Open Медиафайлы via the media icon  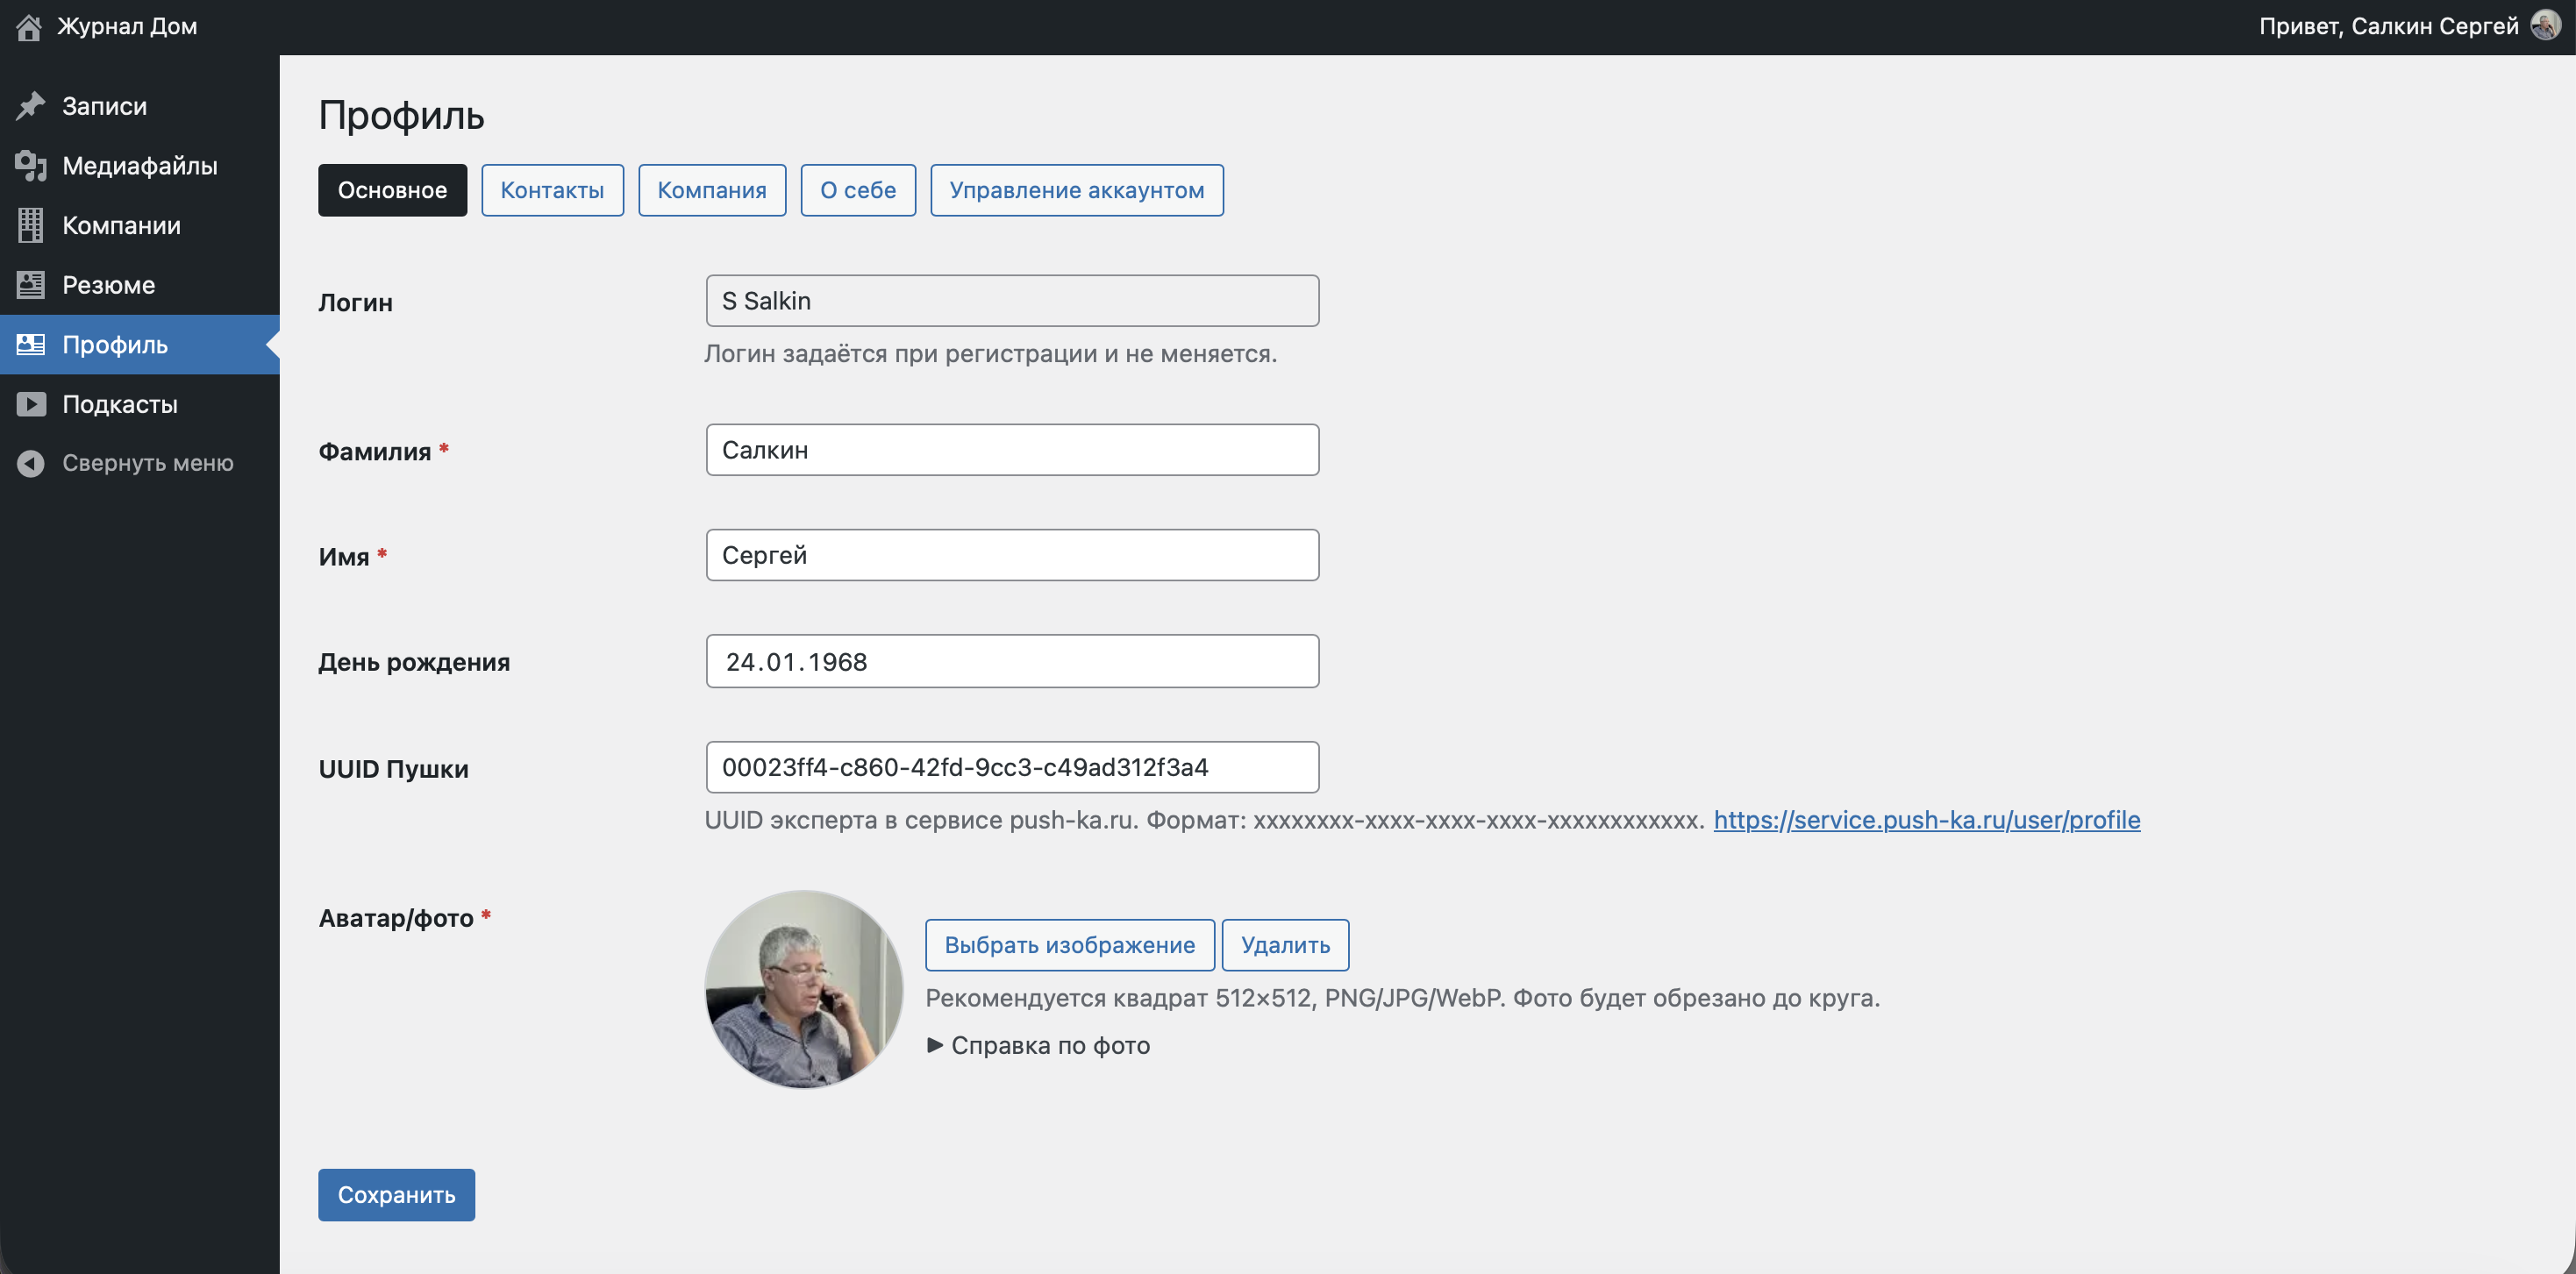click(x=31, y=165)
